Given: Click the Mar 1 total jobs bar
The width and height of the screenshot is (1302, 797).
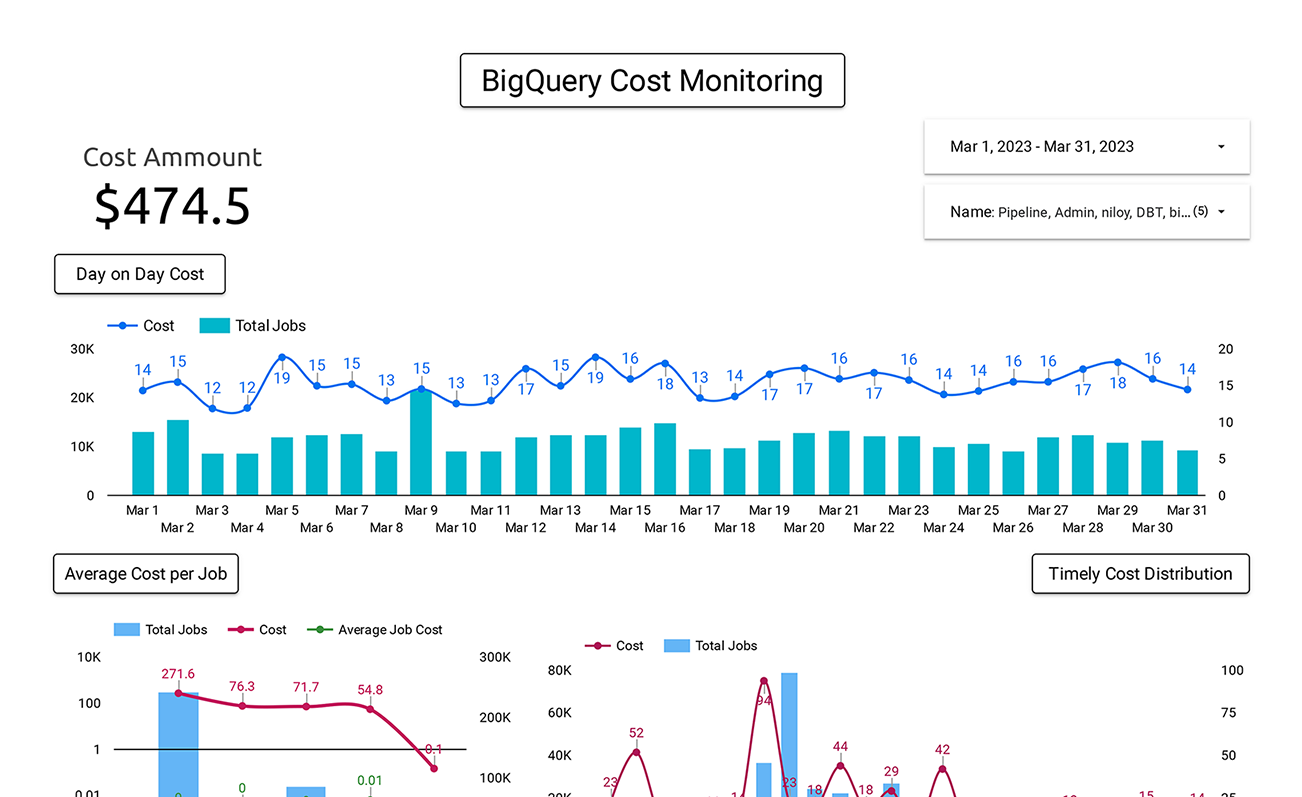Looking at the screenshot, I should click(x=143, y=464).
